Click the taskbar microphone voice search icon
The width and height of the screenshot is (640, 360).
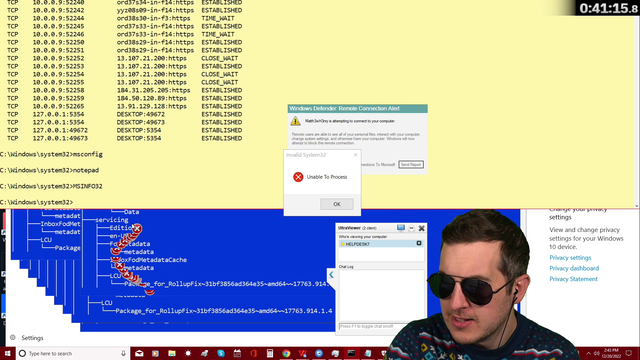coord(123,353)
